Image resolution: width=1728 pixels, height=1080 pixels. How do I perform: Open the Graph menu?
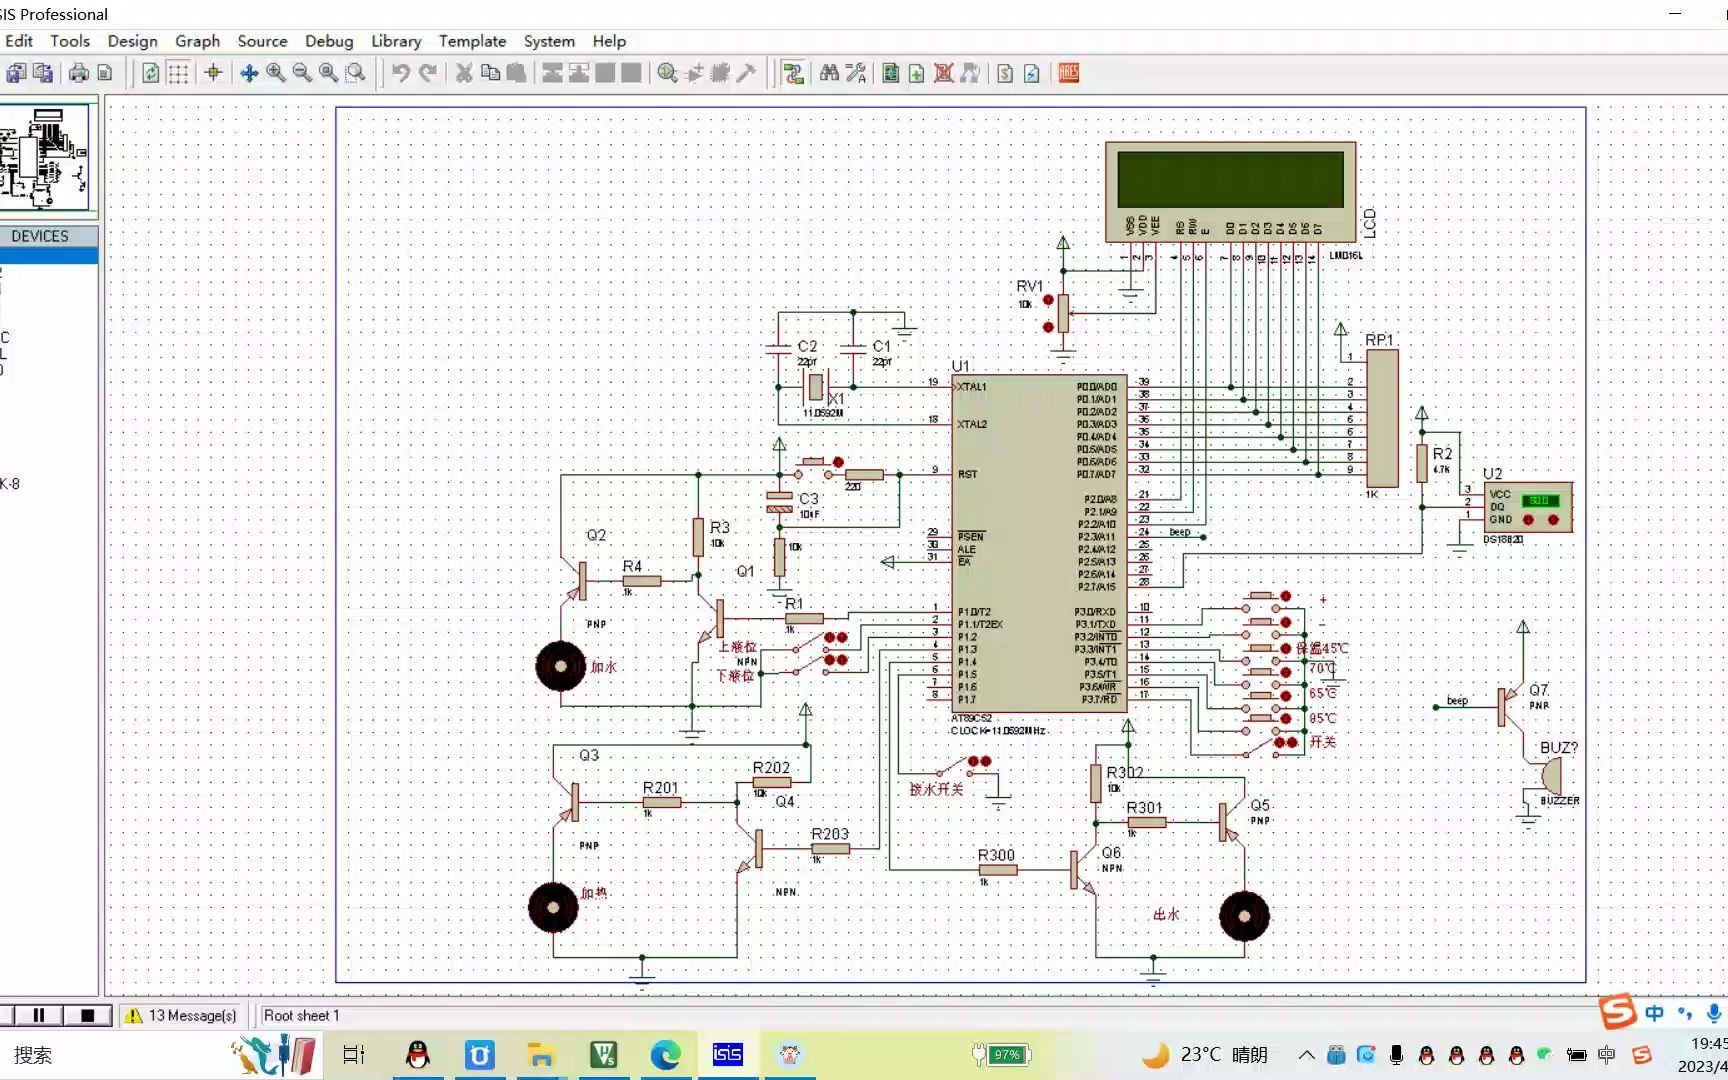click(x=197, y=41)
